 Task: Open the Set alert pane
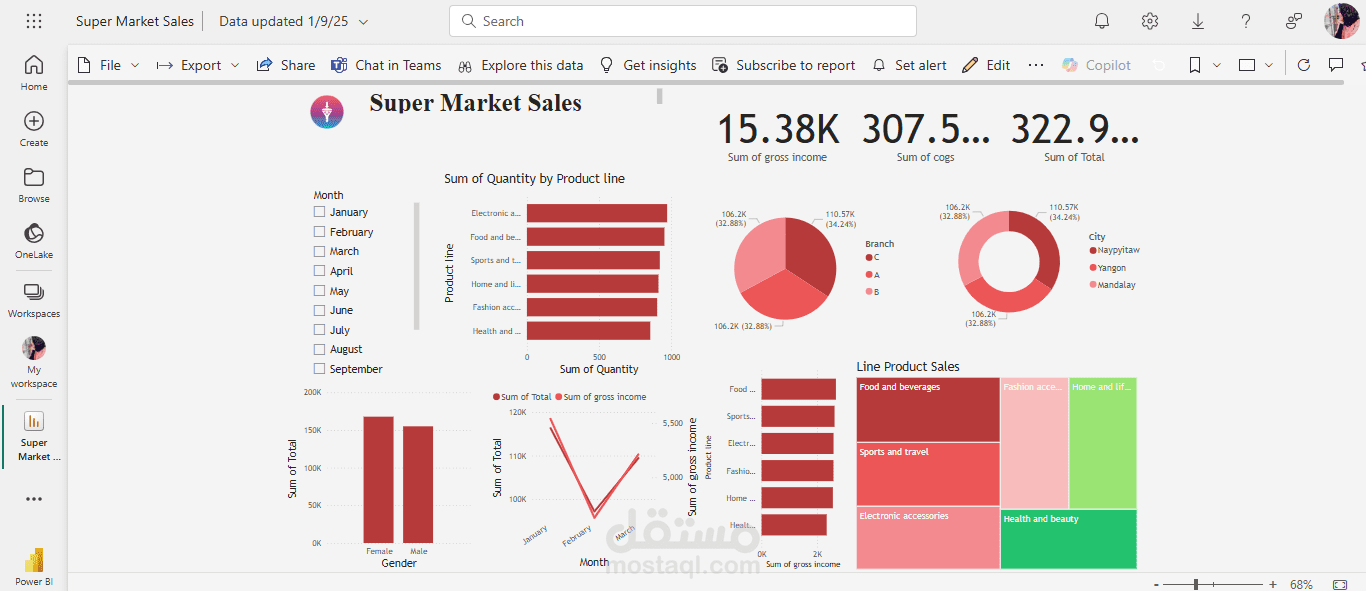[x=908, y=64]
